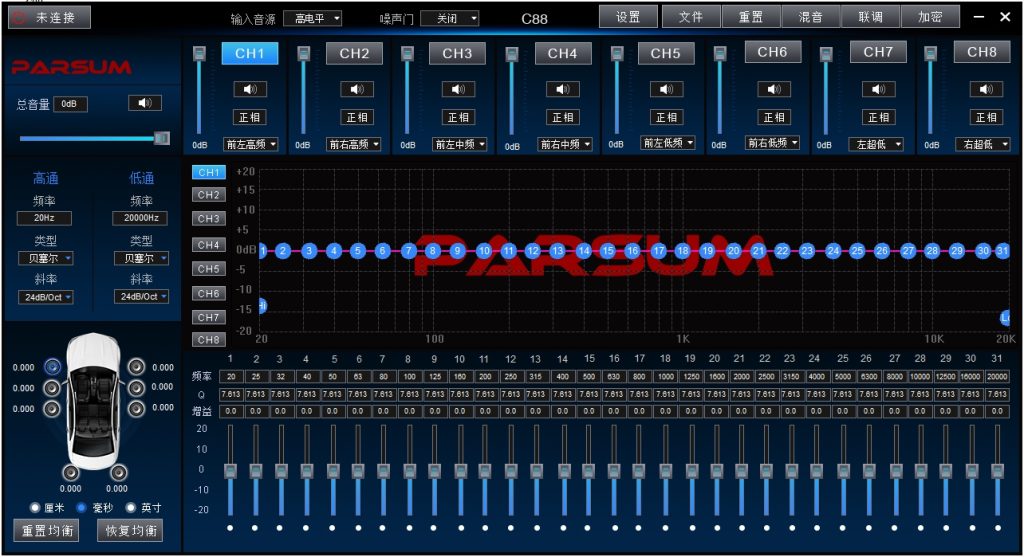Open the 输入音源 高电平 dropdown

tap(313, 18)
